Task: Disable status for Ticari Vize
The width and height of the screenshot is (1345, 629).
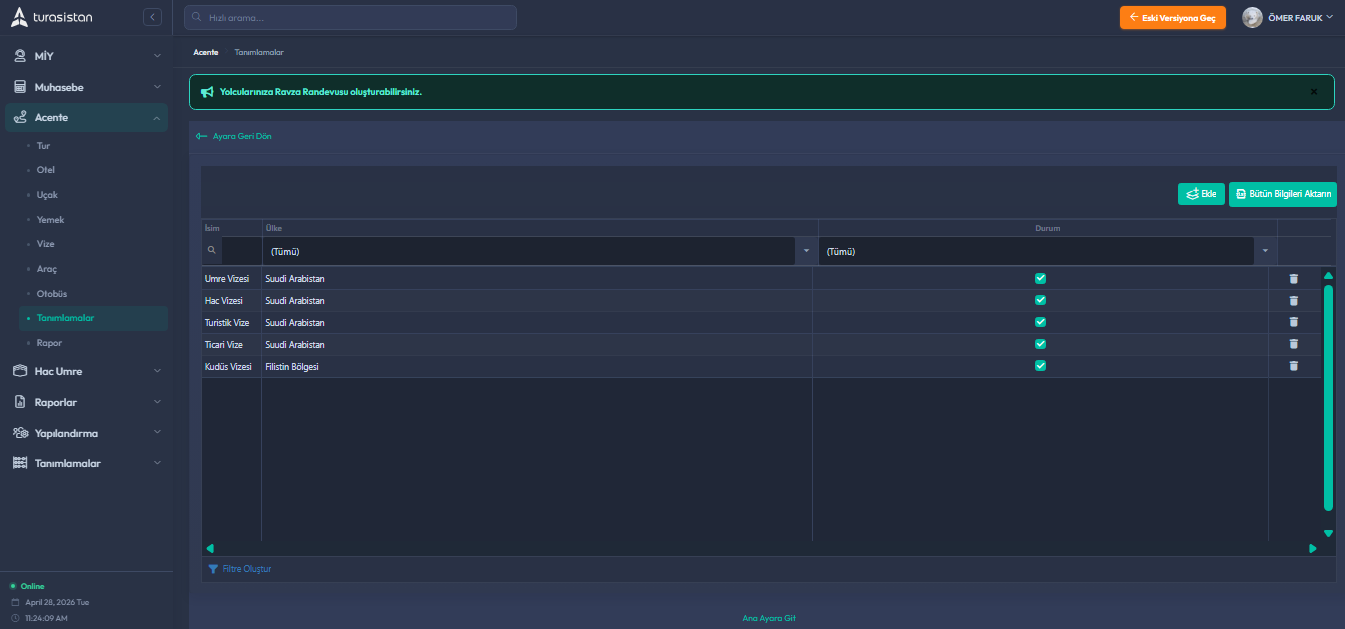Action: [1040, 344]
